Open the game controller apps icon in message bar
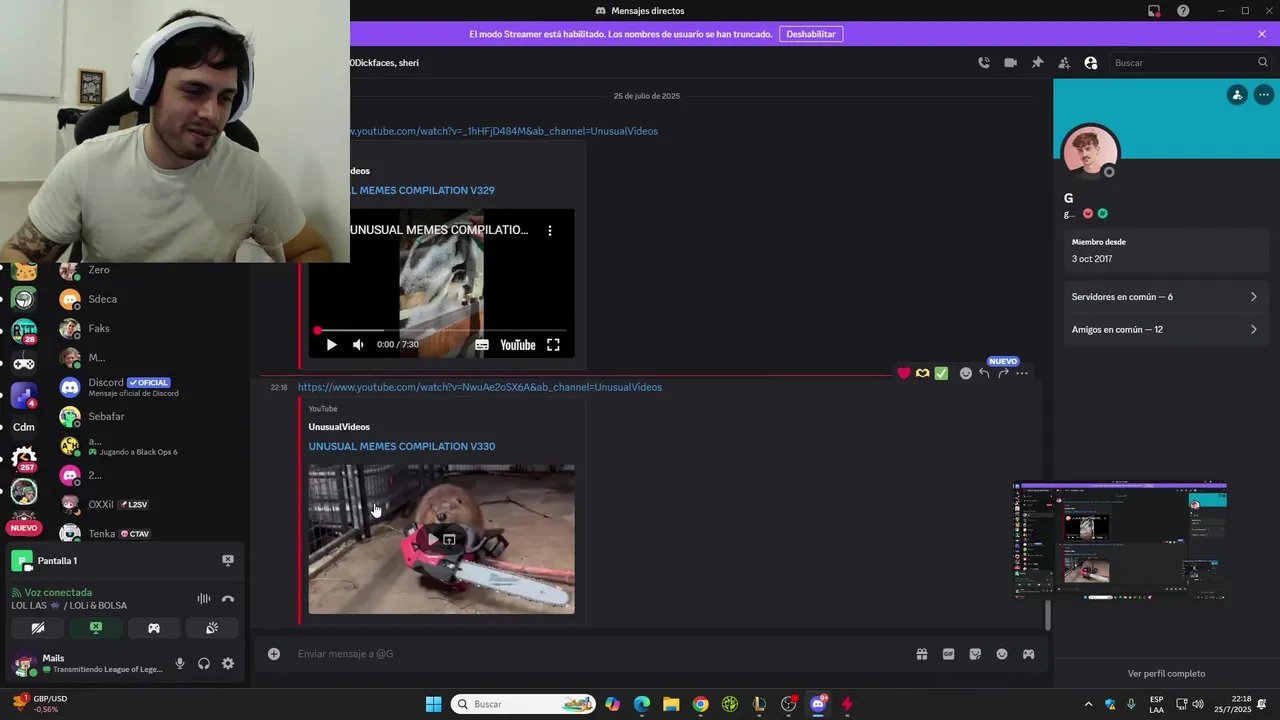 pos(1028,654)
